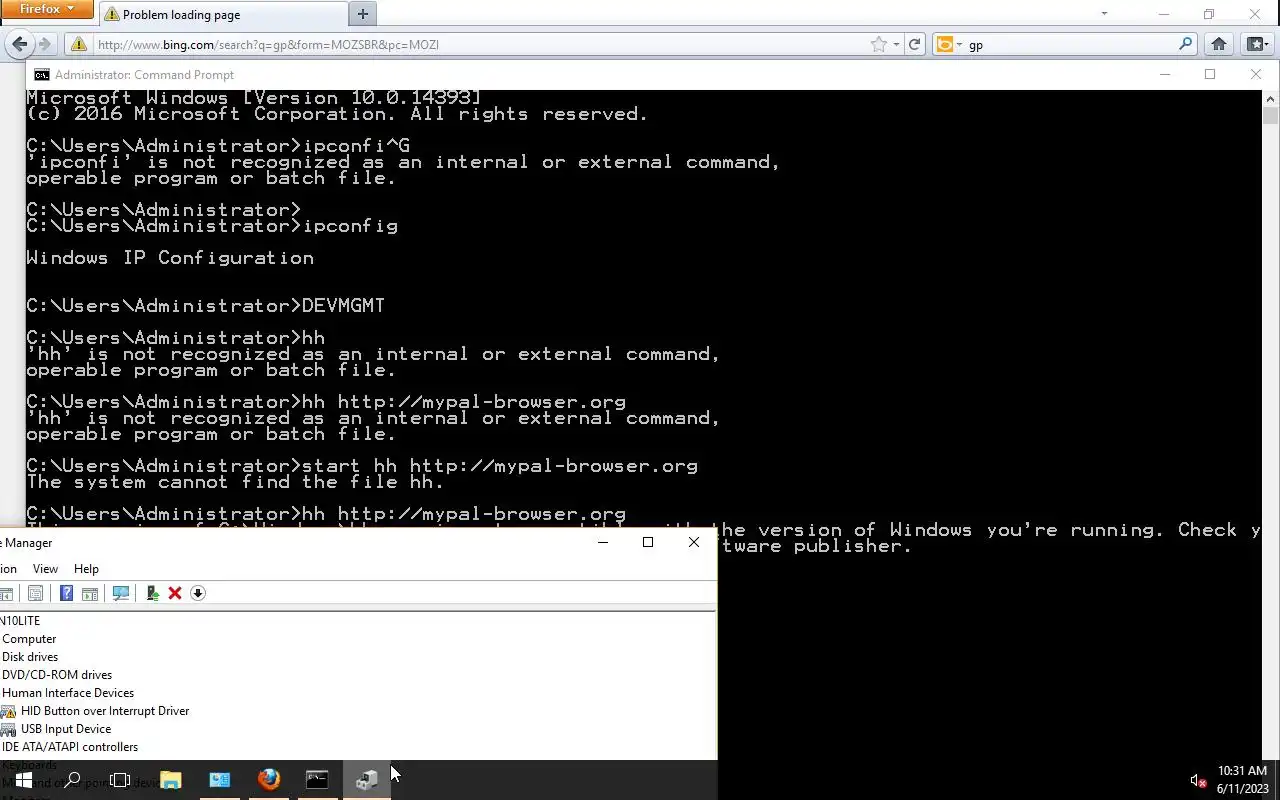Select the Disk drives node
The height and width of the screenshot is (800, 1280).
pos(30,657)
